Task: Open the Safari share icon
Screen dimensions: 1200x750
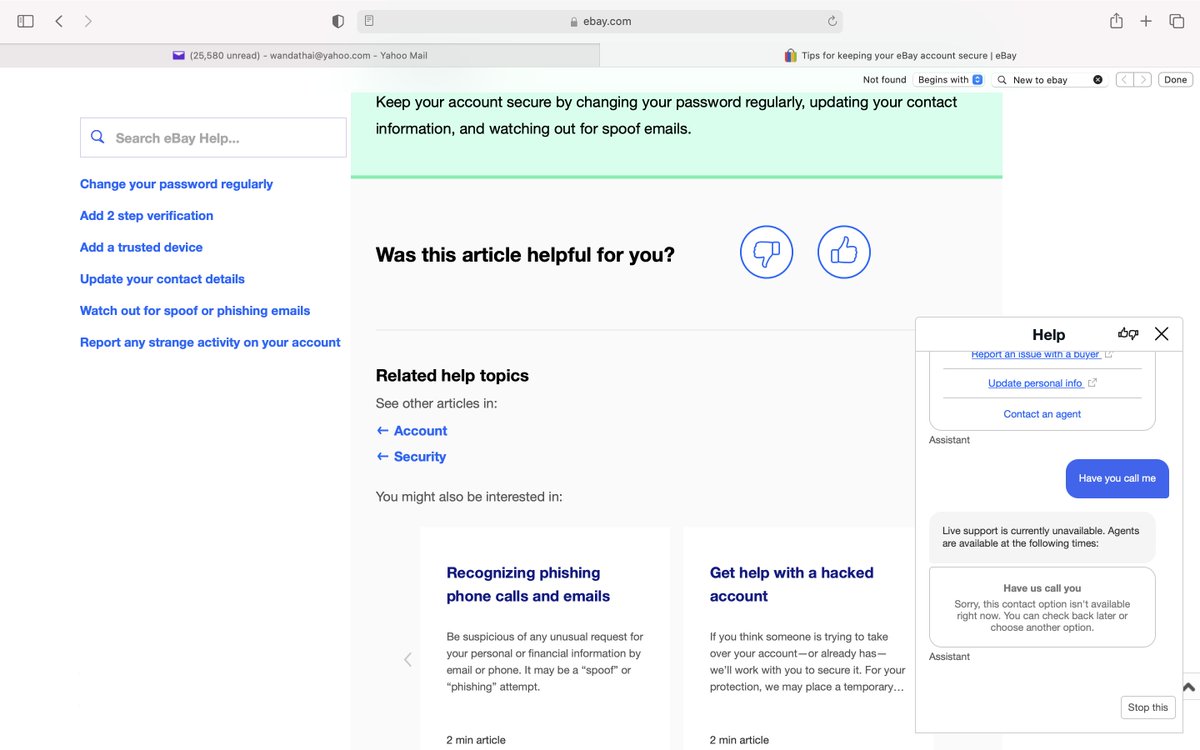Action: click(1116, 21)
